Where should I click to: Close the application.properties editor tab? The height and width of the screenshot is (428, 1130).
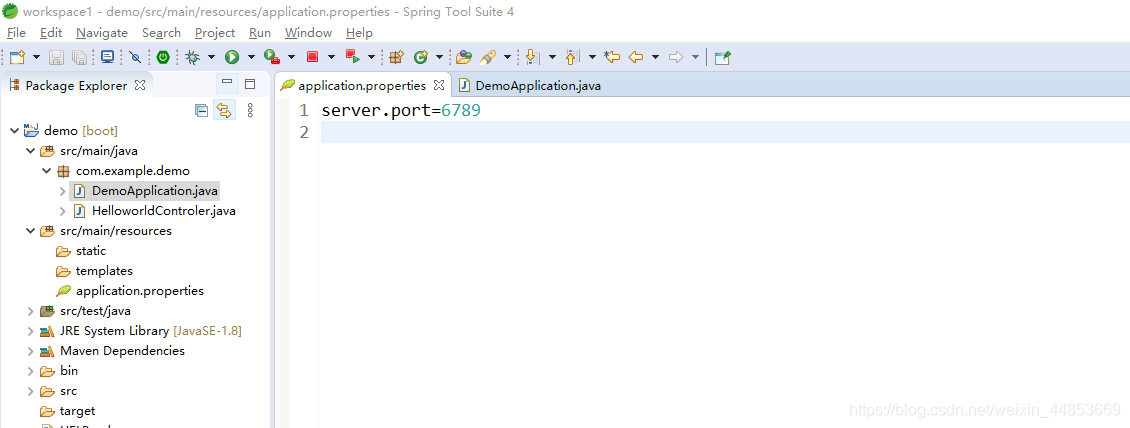(439, 85)
